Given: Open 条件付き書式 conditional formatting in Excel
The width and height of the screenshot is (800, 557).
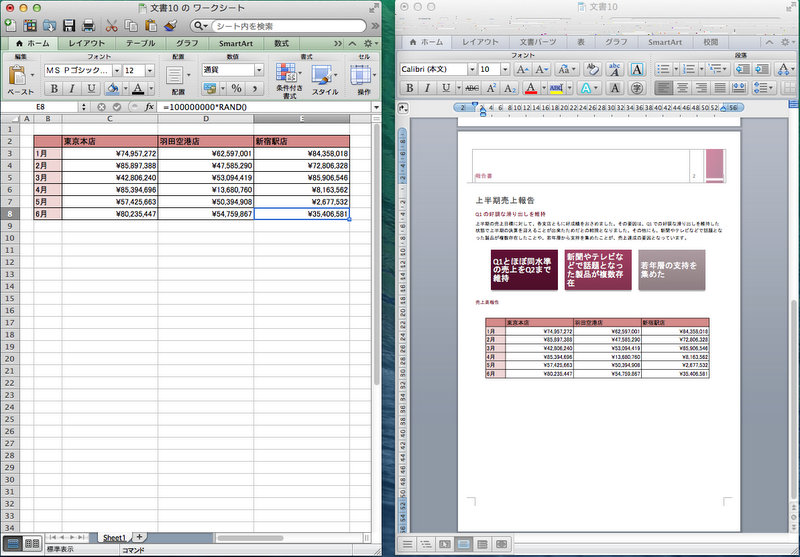Looking at the screenshot, I should (289, 80).
